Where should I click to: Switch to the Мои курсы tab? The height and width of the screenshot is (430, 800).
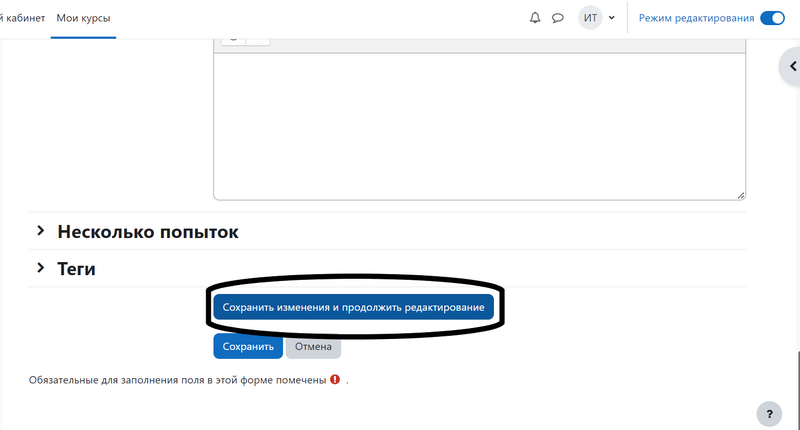[x=83, y=18]
